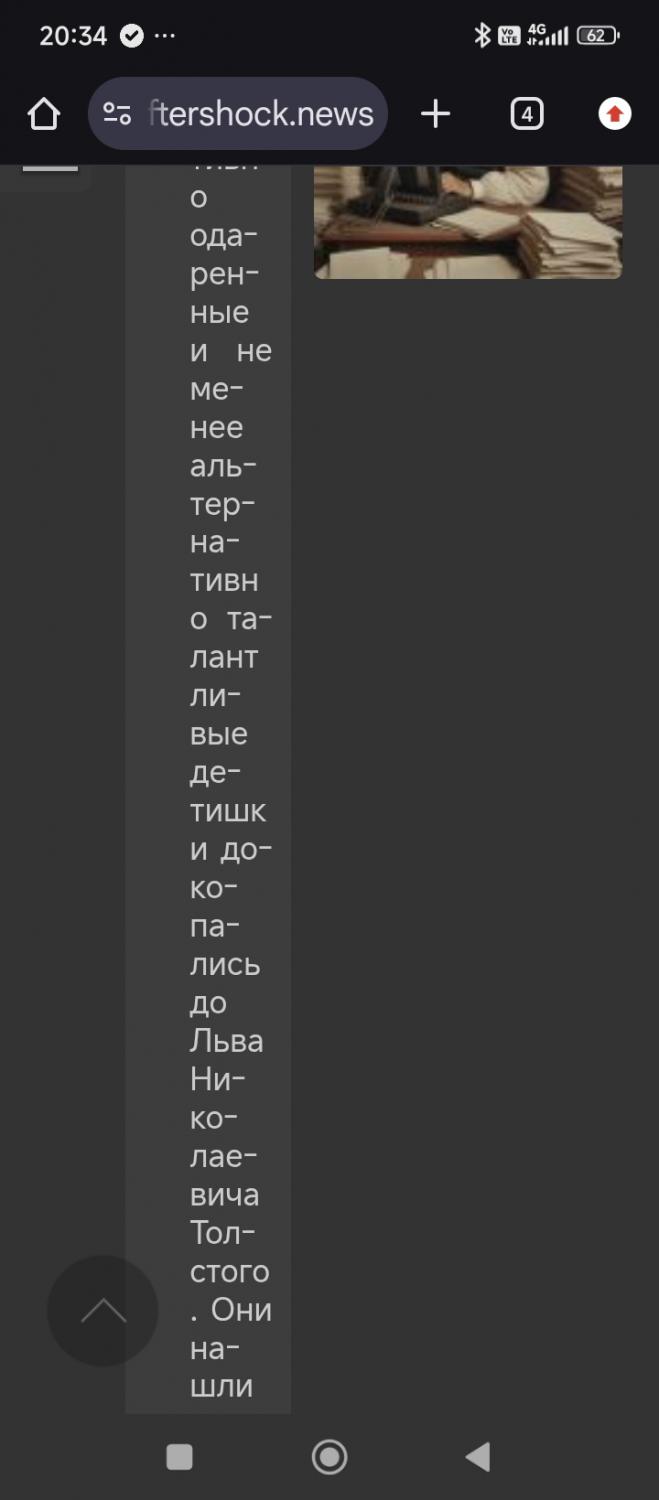Viewport: 659px width, 1500px height.
Task: Tap the red update arrow icon
Action: click(x=614, y=115)
